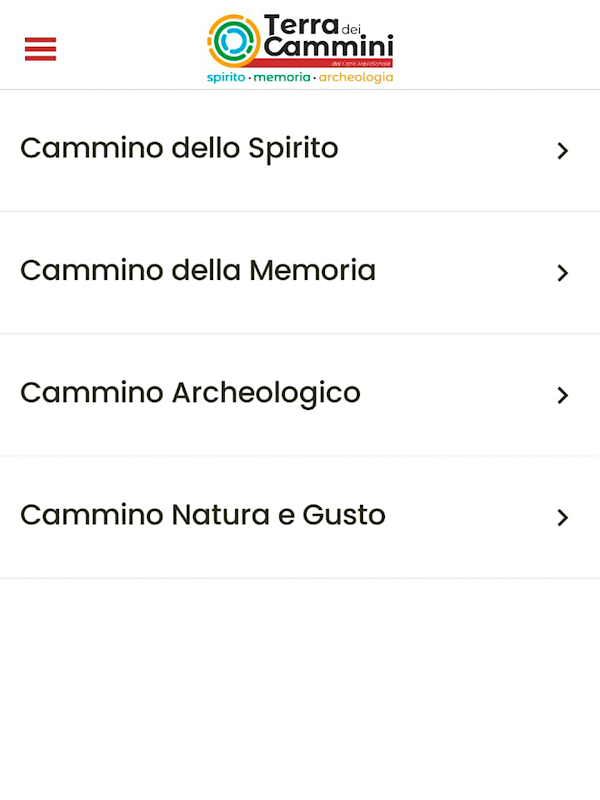Go to Cammino Natura e Gusto
600x800 pixels.
click(203, 515)
